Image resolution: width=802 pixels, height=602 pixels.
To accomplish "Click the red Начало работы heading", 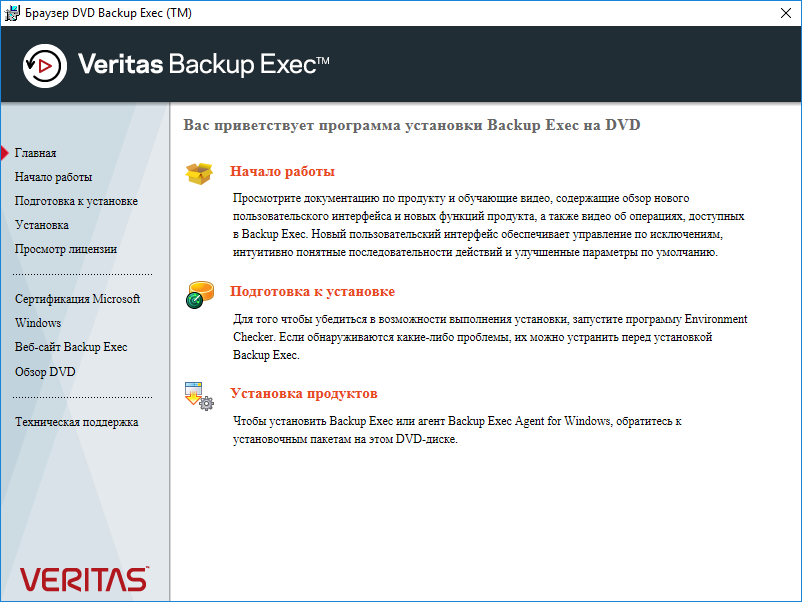I will tap(282, 171).
